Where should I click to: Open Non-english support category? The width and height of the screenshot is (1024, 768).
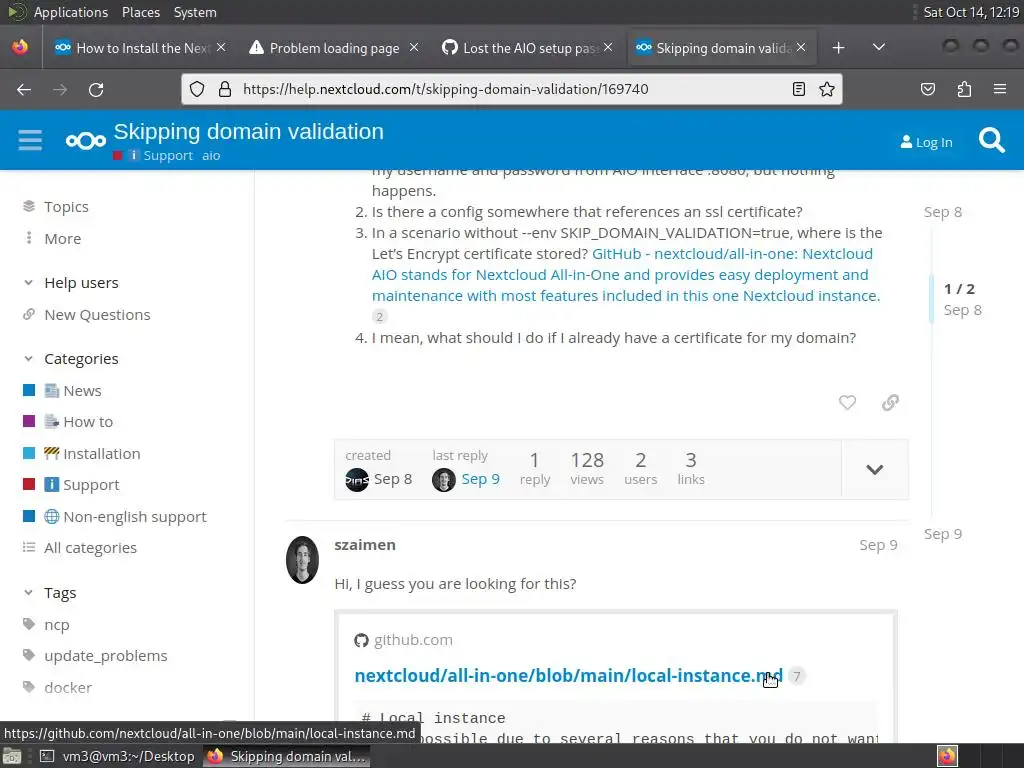pyautogui.click(x=135, y=517)
